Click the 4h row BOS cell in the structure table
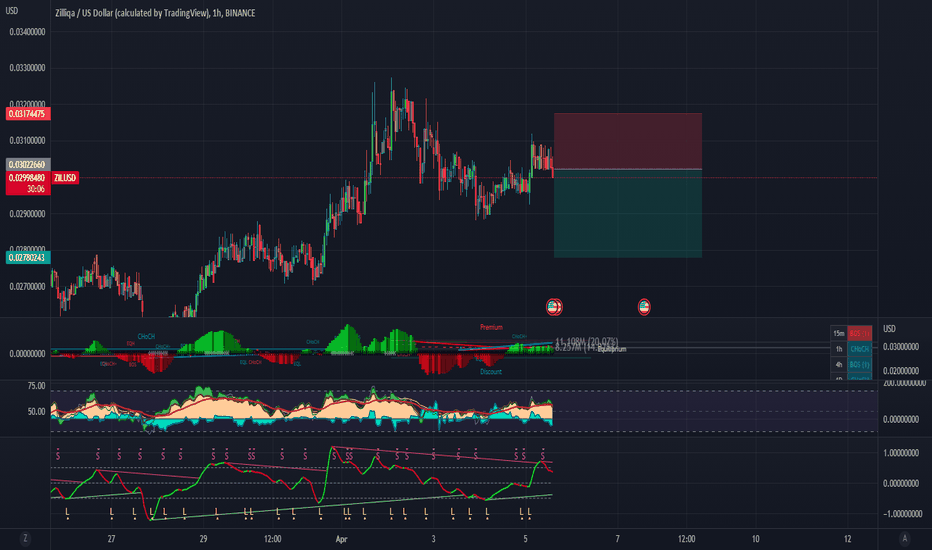The image size is (932, 550). click(859, 364)
